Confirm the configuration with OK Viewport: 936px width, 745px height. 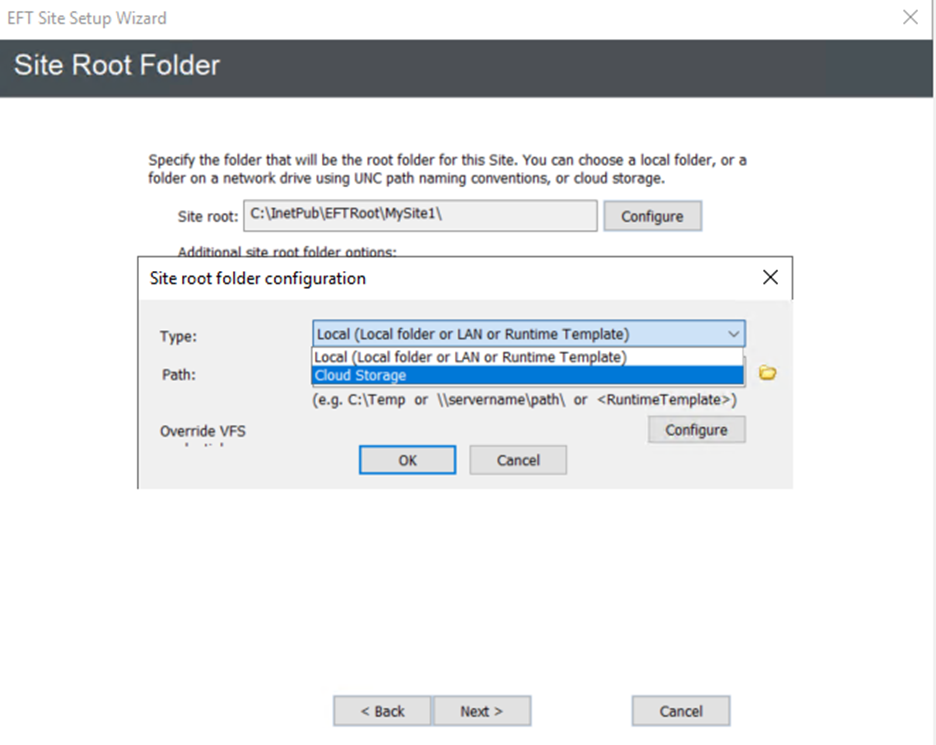pos(407,459)
